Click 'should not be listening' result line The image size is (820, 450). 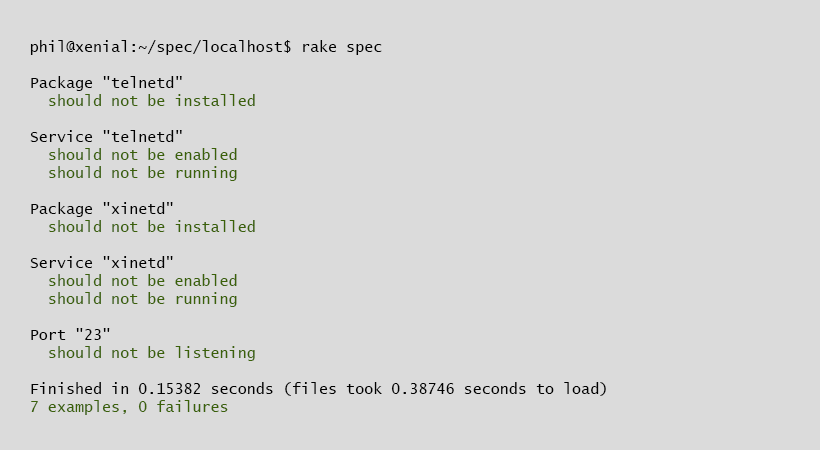coord(152,353)
